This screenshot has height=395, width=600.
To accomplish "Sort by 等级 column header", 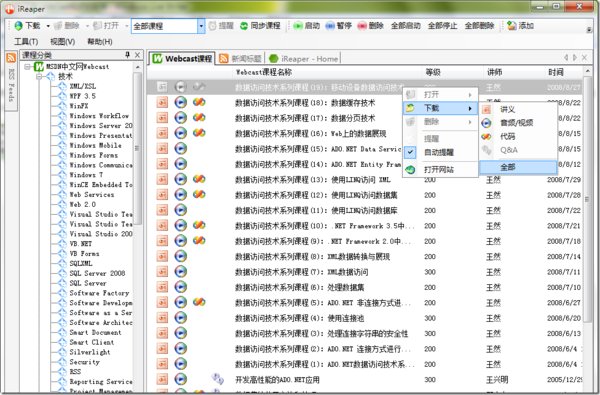I will (x=433, y=72).
